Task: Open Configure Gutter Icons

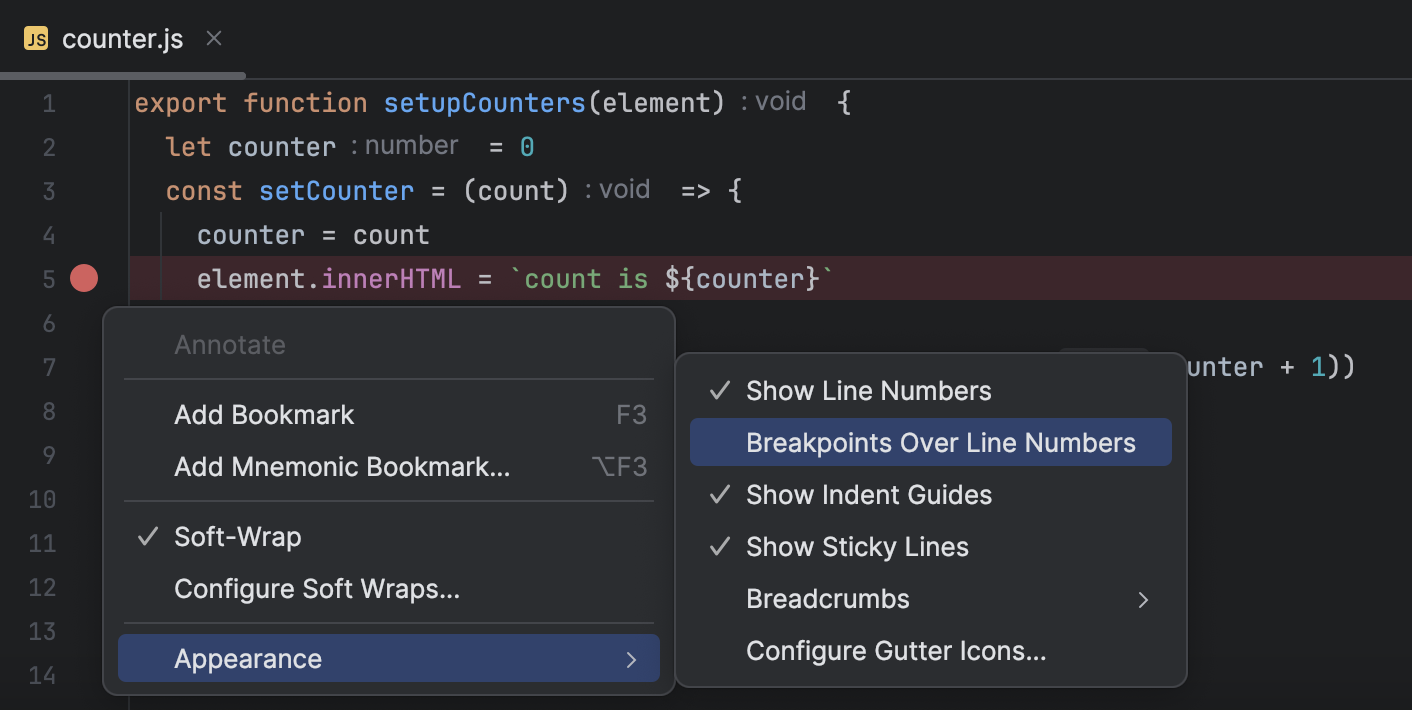Action: tap(895, 650)
